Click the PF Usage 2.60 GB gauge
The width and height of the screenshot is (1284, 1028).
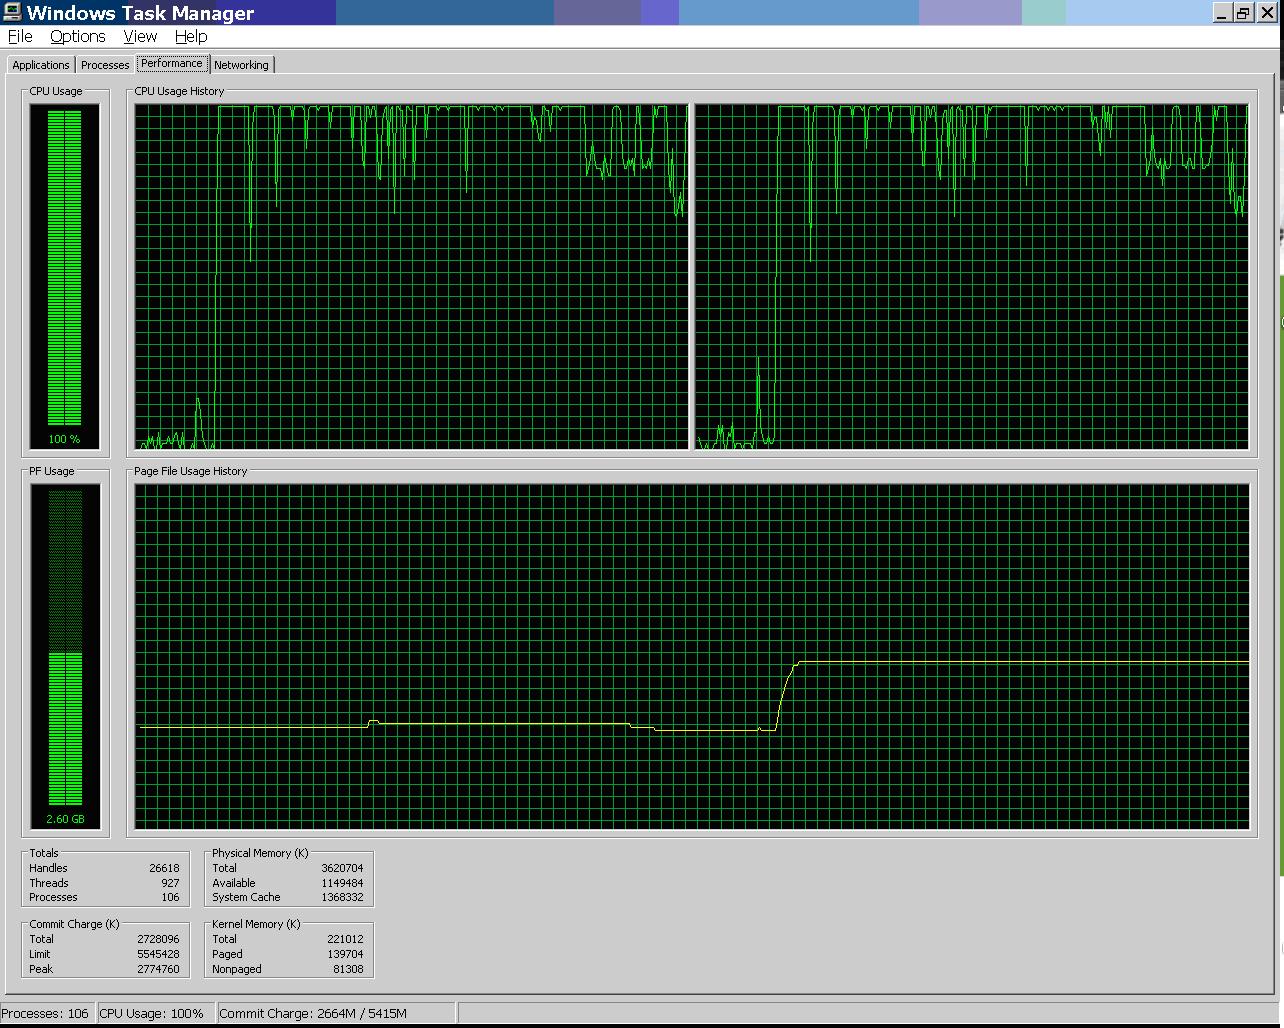click(x=65, y=657)
